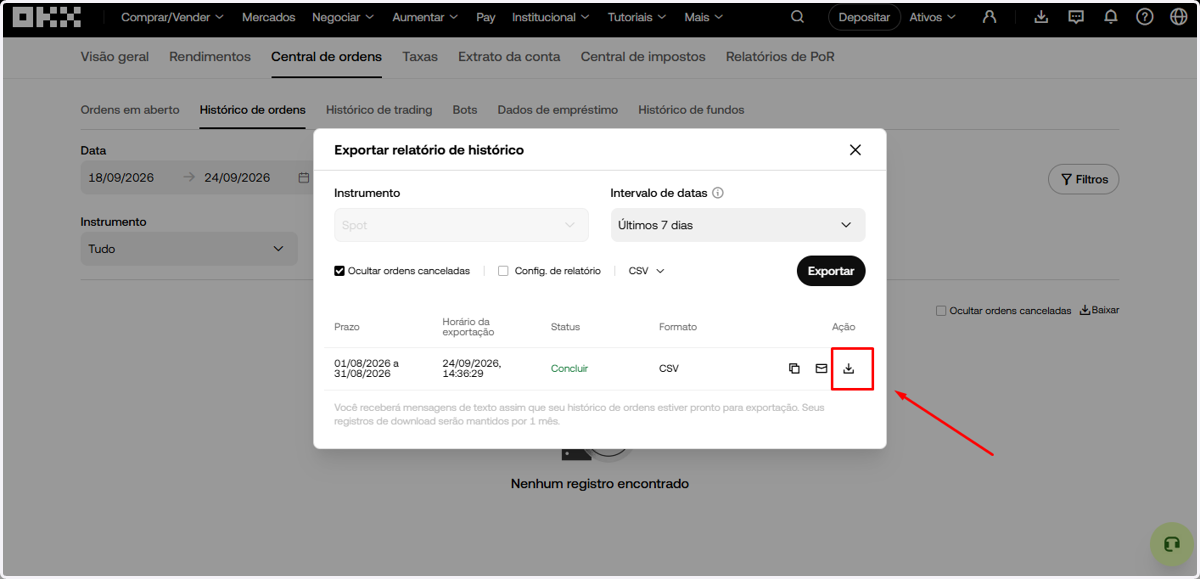
Task: Open the user profile icon
Action: tap(989, 17)
